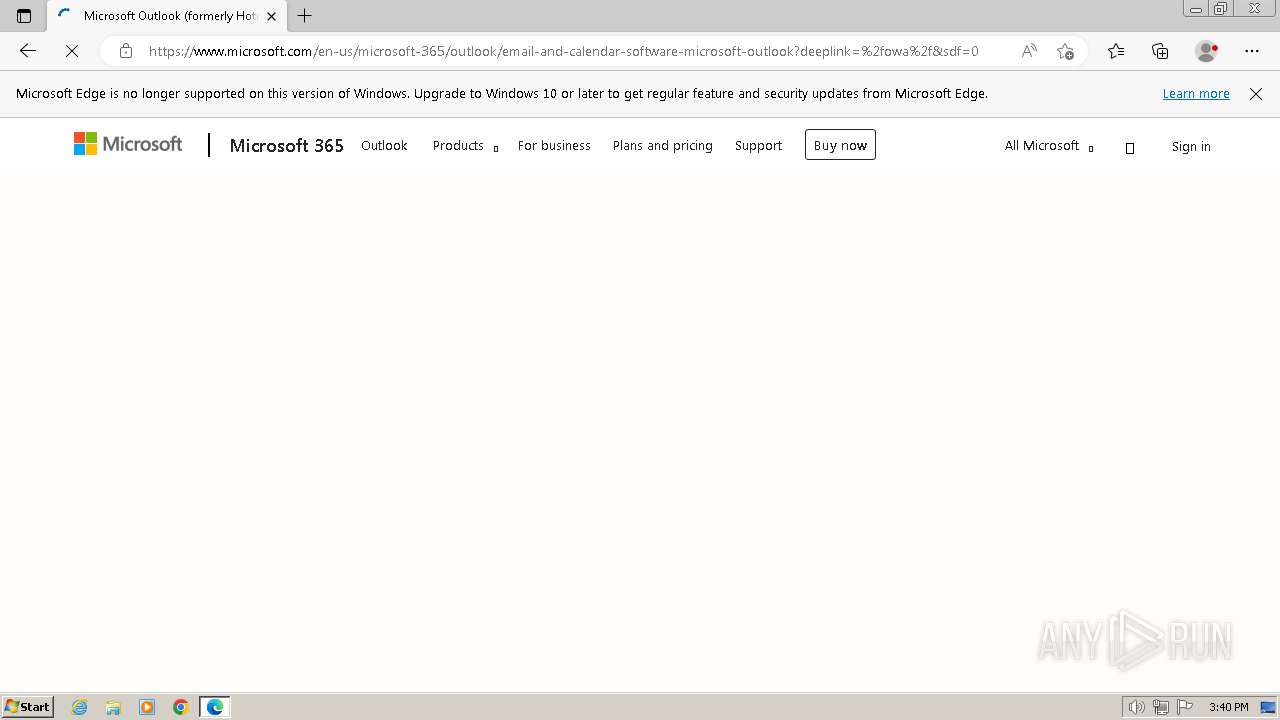Open the For business menu item
The image size is (1280, 720).
tap(554, 146)
